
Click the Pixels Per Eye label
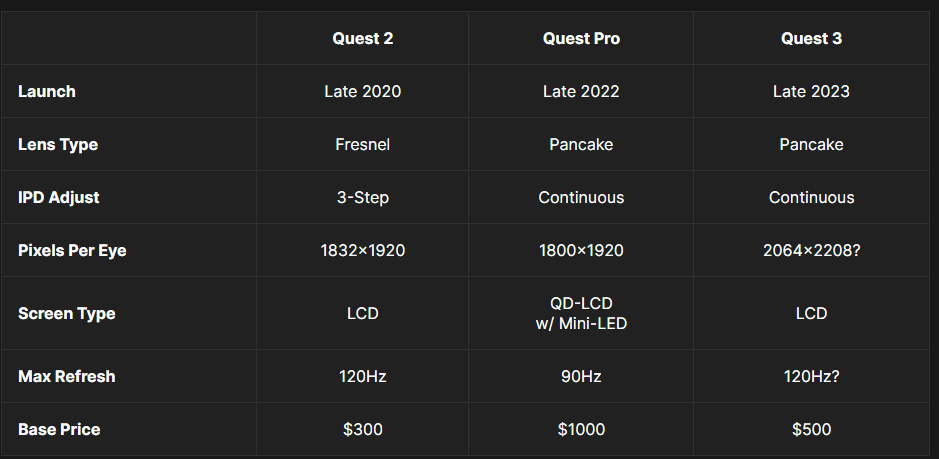point(72,250)
